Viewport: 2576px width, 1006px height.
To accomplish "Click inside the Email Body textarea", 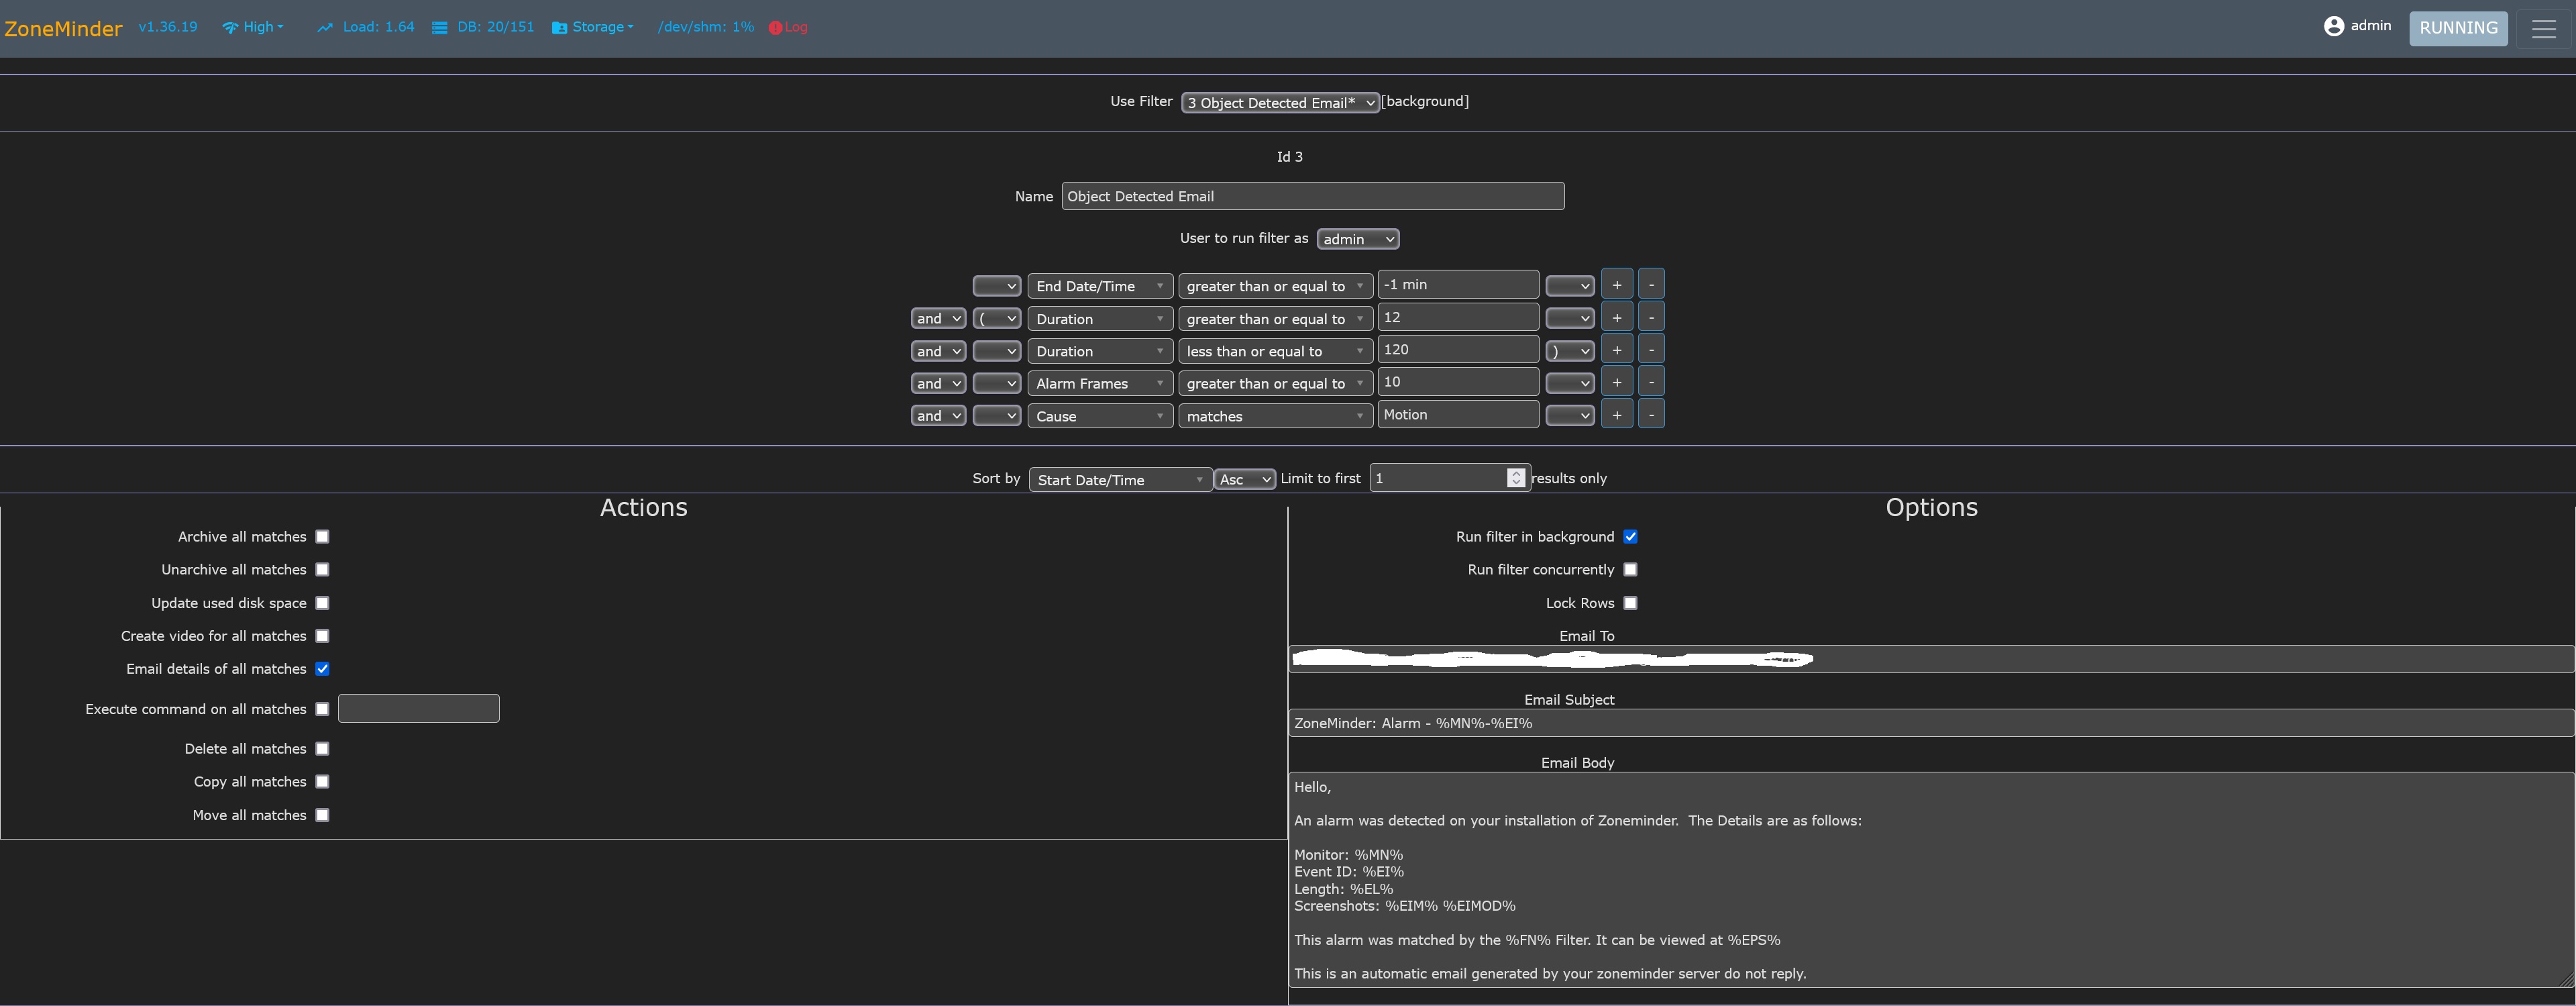I will pos(1931,880).
